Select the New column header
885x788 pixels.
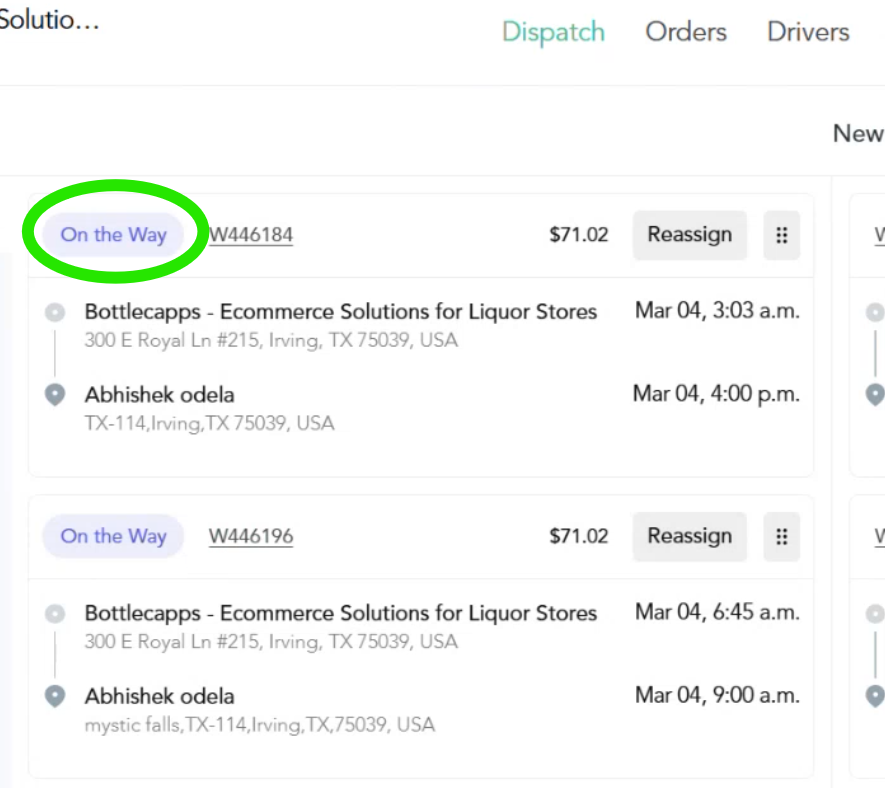[858, 134]
